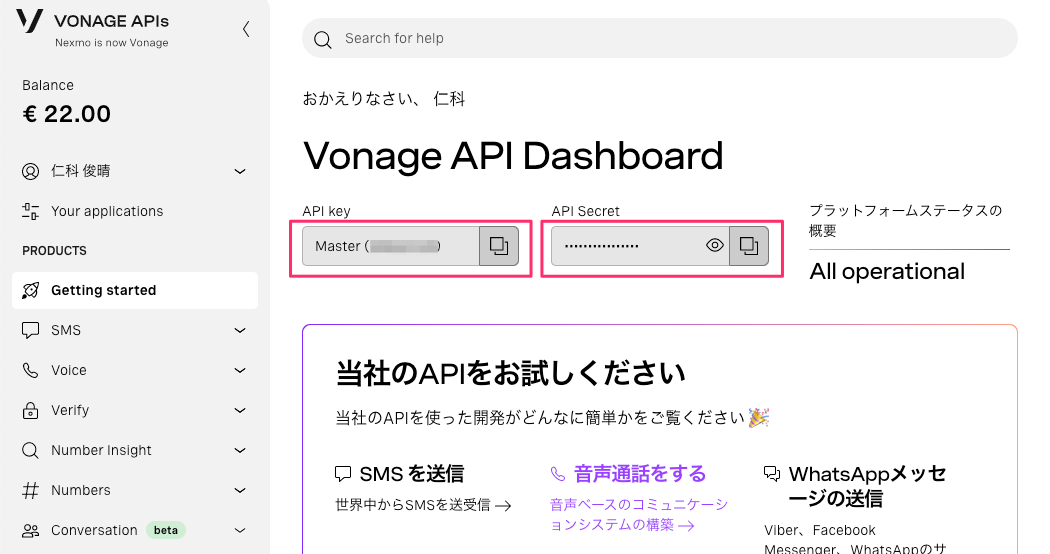Click the Verify padlock icon

[x=30, y=411]
